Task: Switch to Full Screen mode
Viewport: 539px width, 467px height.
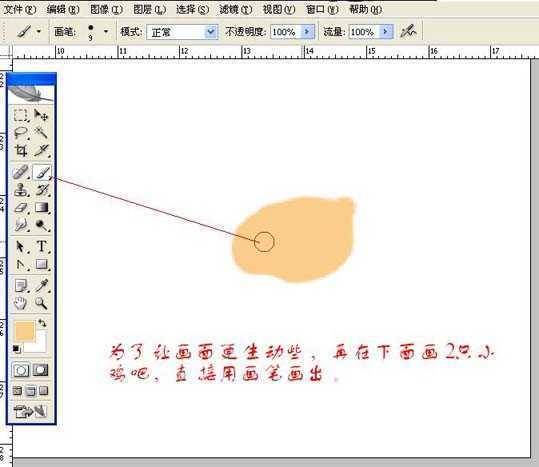Action: 43,391
